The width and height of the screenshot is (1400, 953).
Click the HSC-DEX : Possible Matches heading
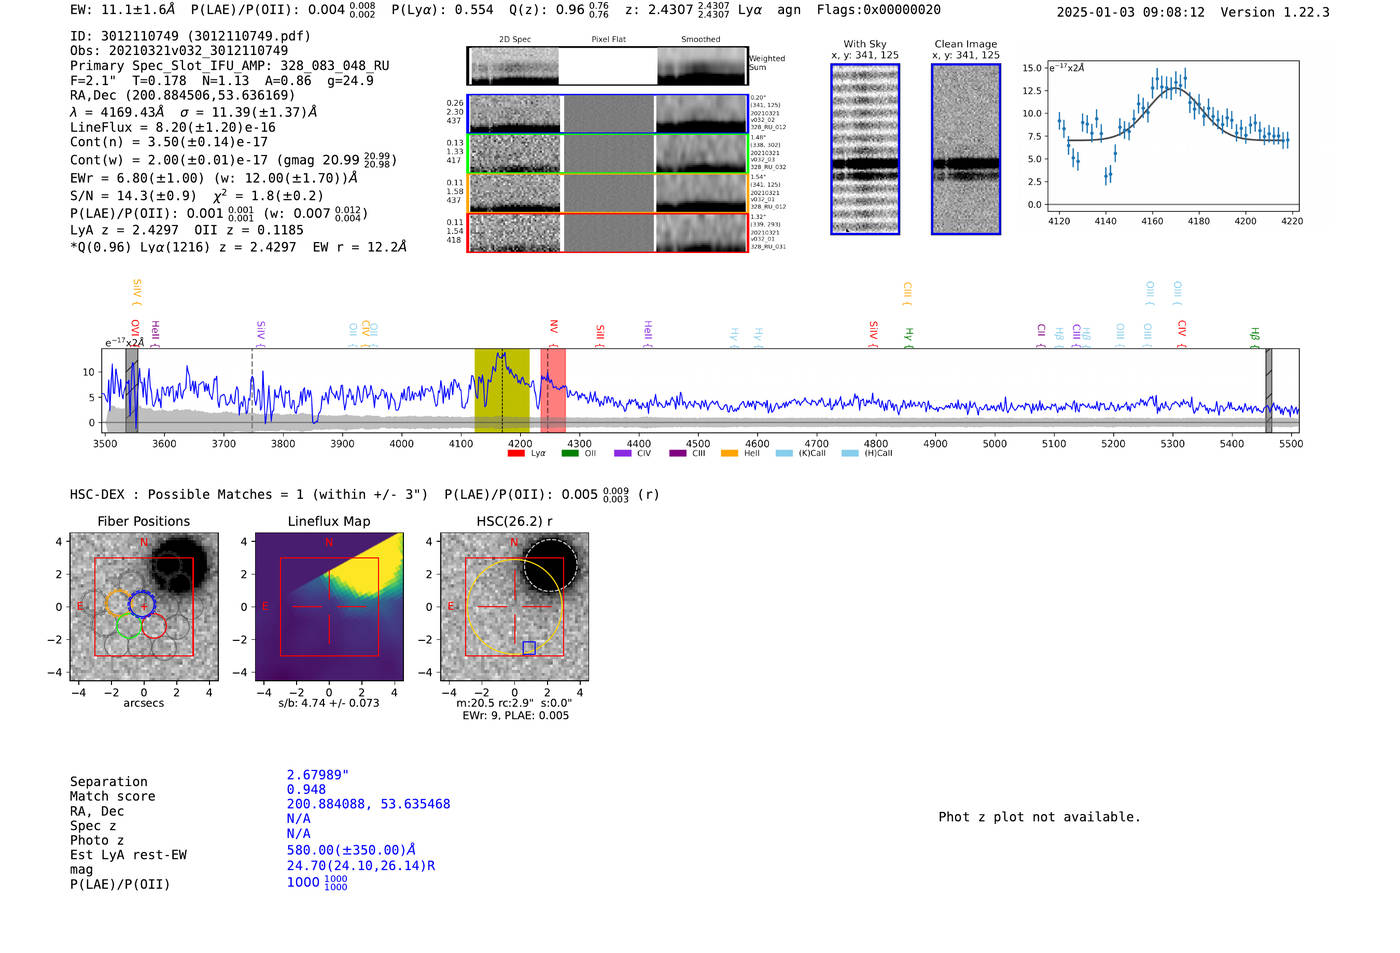pyautogui.click(x=249, y=494)
